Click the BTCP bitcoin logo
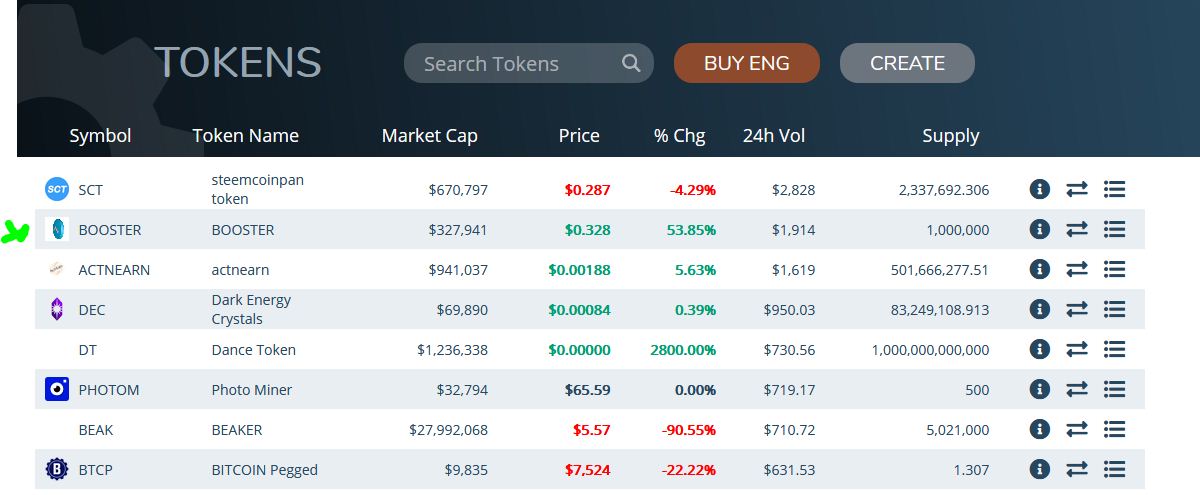Image resolution: width=1200 pixels, height=495 pixels. 57,469
